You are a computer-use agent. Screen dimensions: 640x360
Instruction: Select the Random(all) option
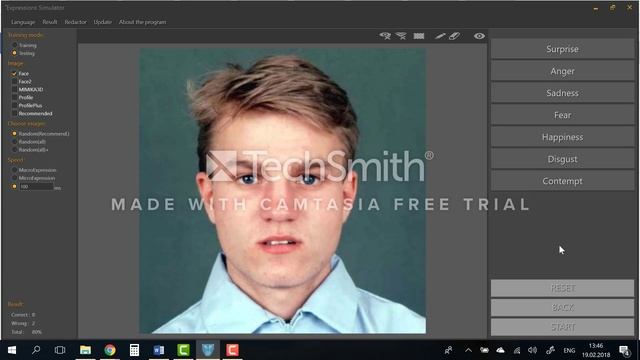pos(15,142)
